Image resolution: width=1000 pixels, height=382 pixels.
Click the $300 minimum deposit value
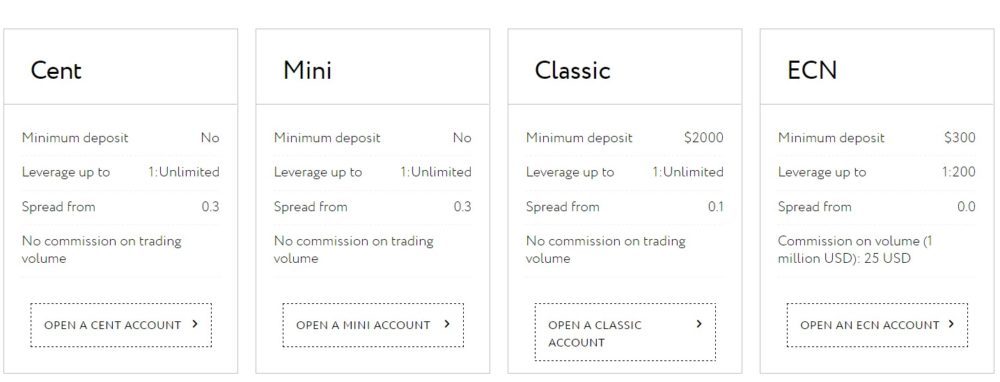pos(960,138)
